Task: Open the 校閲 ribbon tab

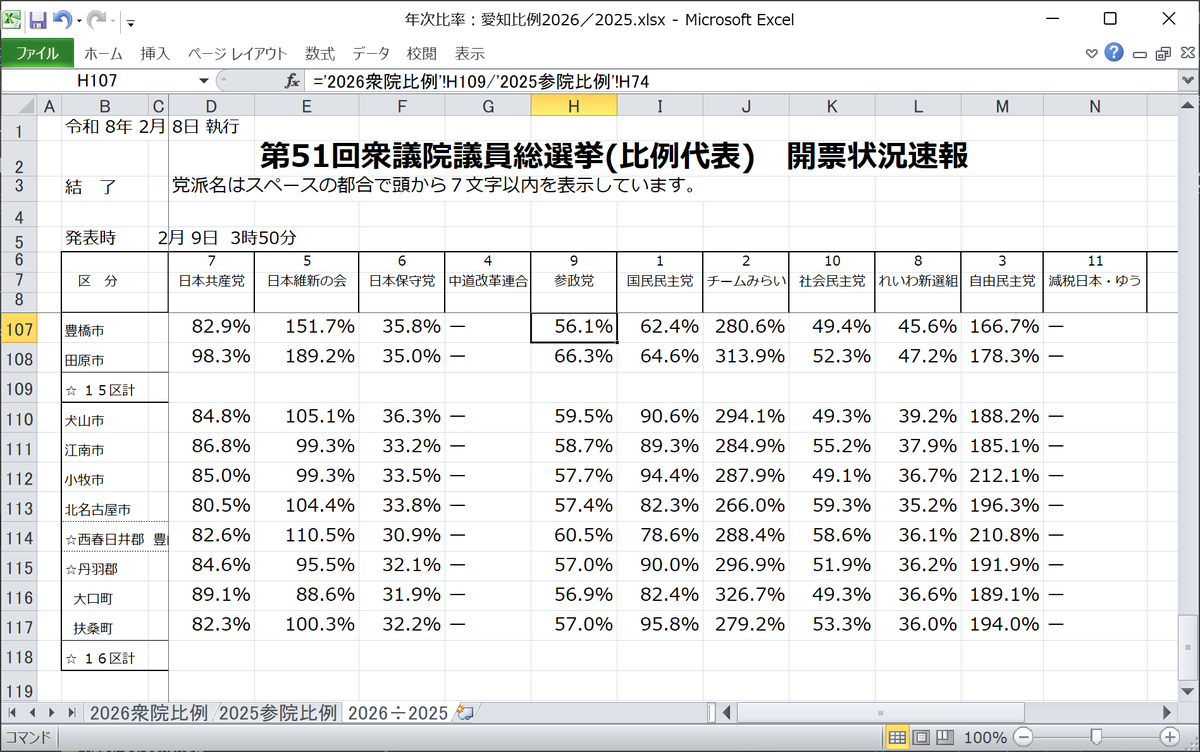Action: pos(421,53)
